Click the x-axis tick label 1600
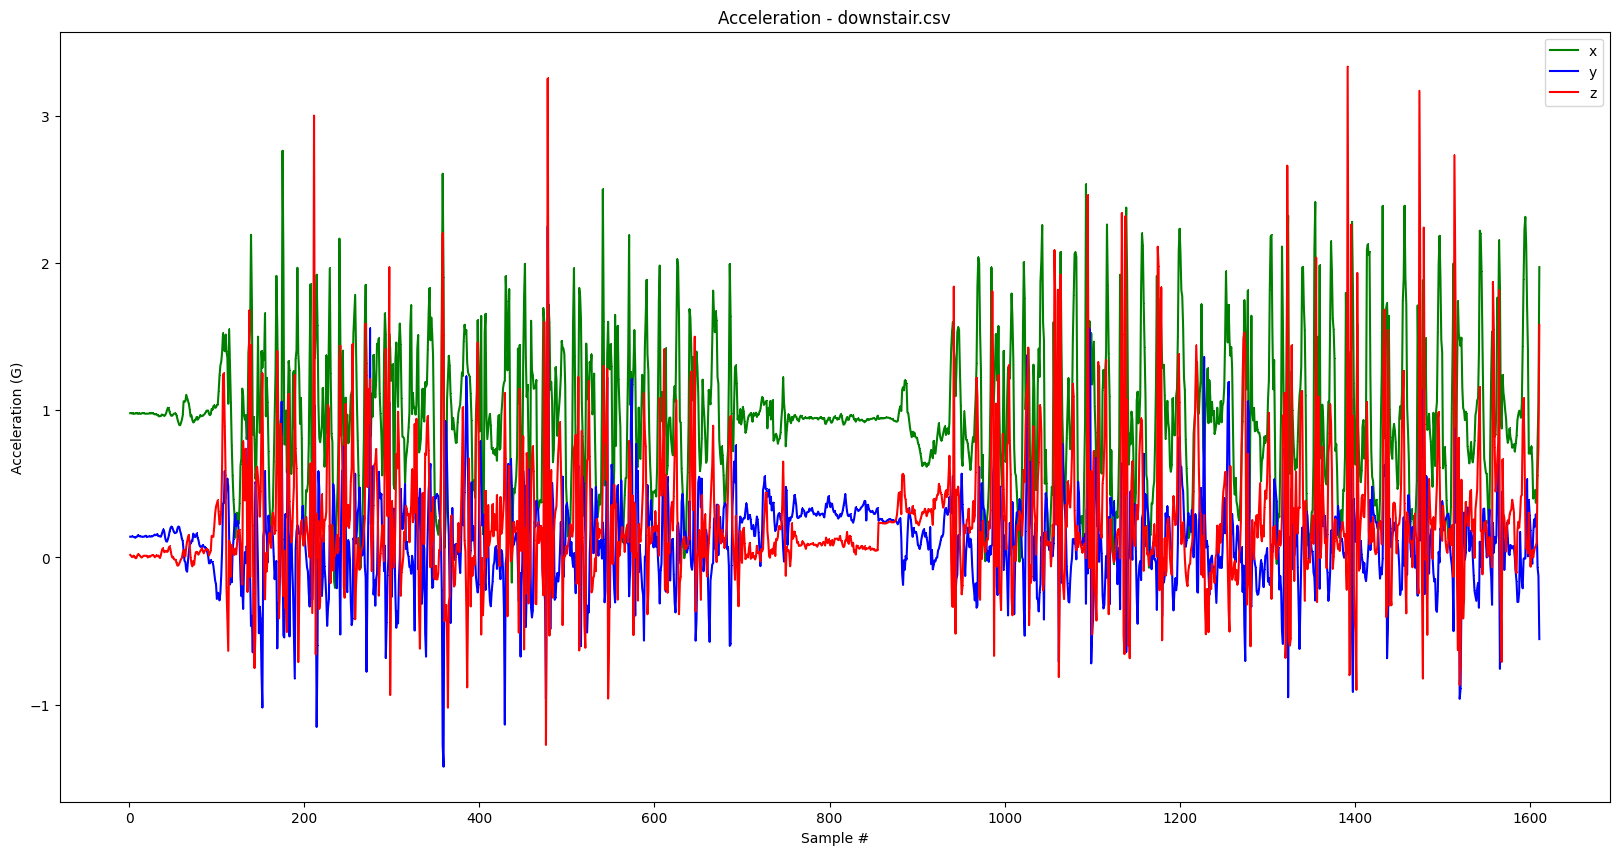 pyautogui.click(x=1530, y=818)
